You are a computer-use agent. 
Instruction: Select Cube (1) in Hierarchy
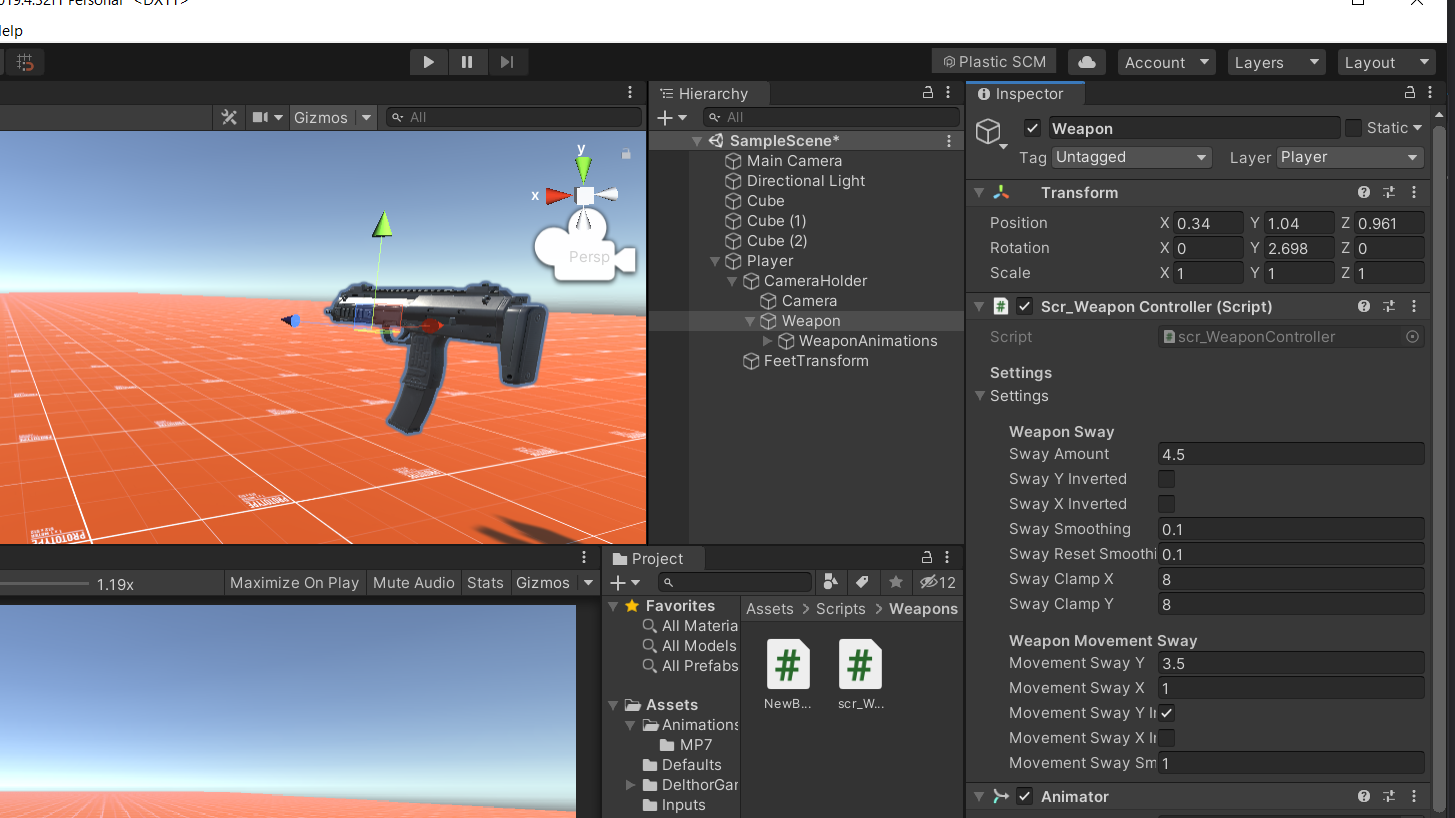pos(776,221)
